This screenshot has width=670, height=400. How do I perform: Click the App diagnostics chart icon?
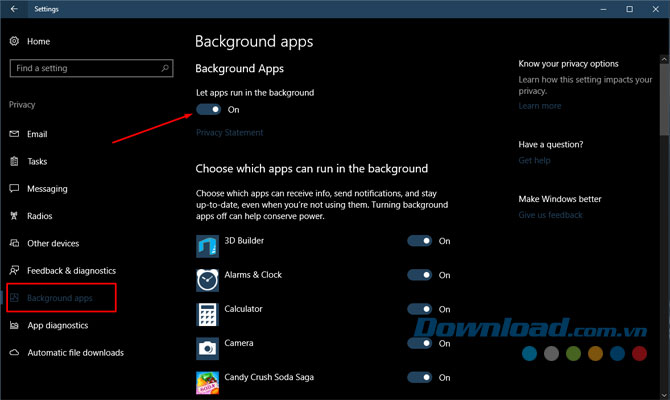point(14,325)
